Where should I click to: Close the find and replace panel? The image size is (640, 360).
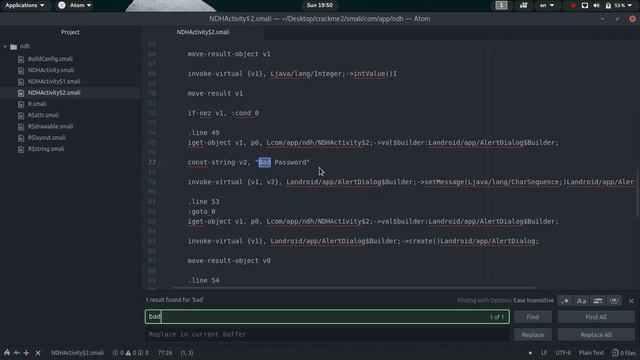tap(631, 301)
